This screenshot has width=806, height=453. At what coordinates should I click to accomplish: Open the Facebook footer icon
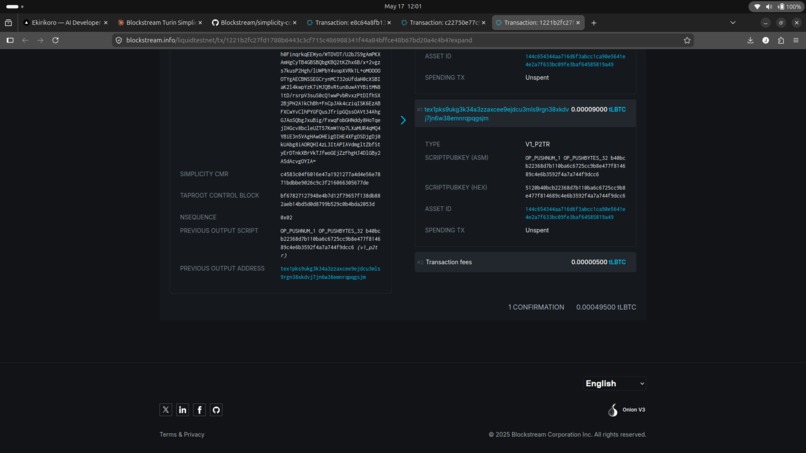[199, 410]
